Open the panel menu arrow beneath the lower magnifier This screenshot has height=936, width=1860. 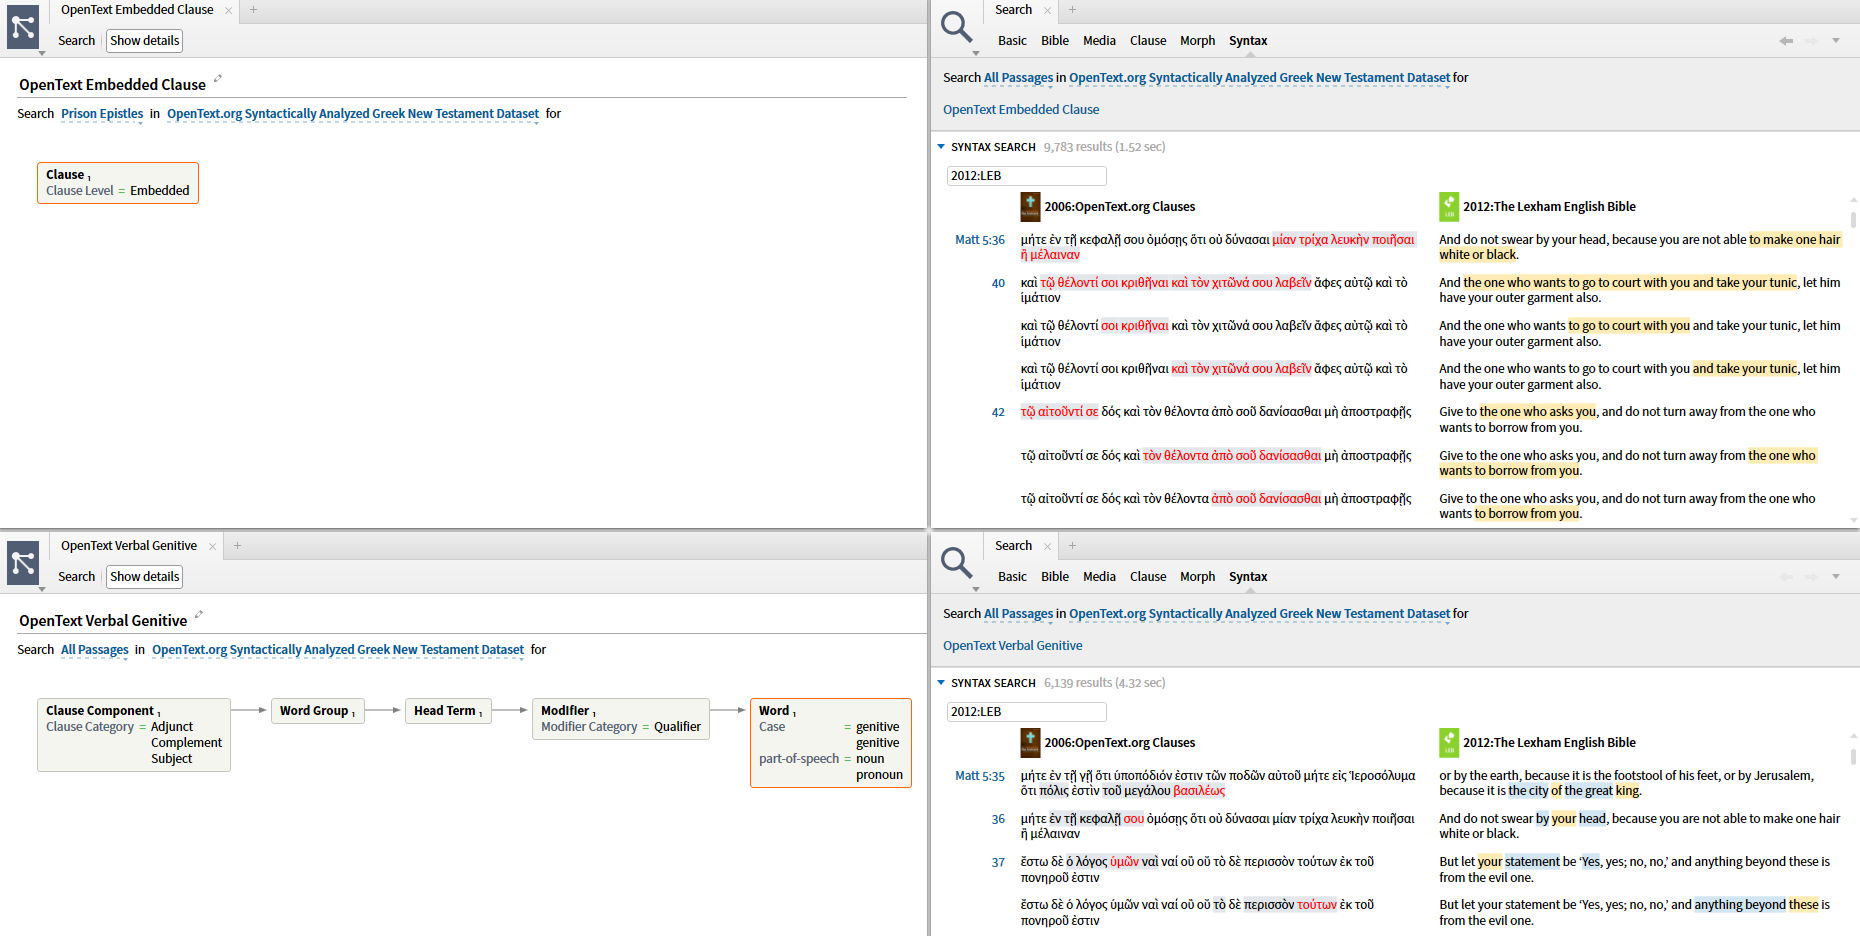(x=976, y=589)
